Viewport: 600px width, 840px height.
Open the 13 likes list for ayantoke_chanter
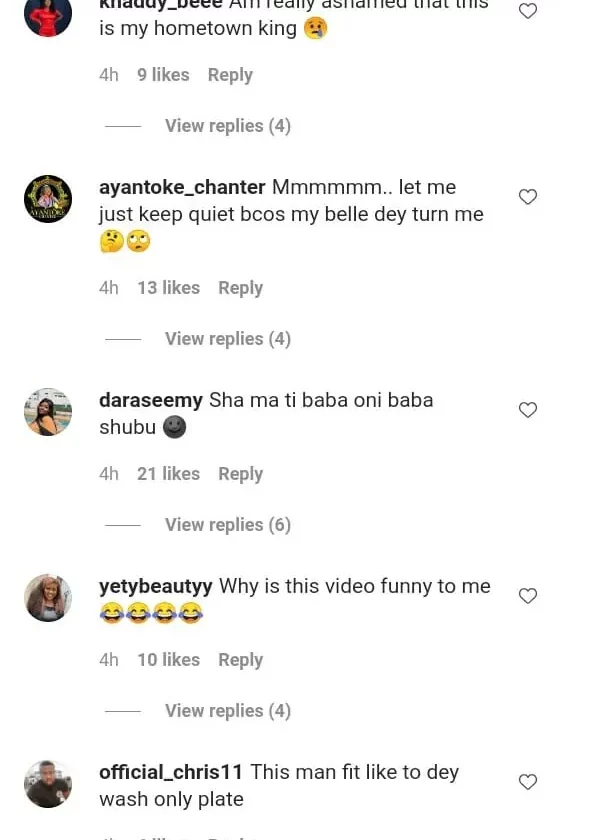[168, 288]
